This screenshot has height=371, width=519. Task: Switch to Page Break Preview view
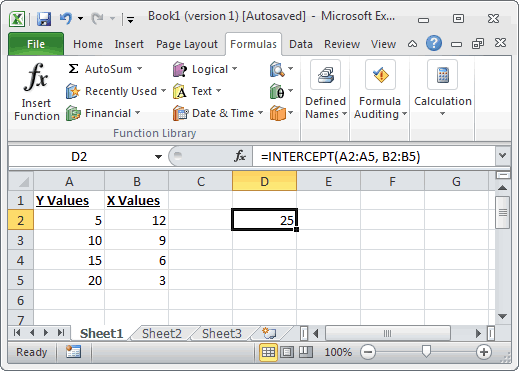[306, 352]
